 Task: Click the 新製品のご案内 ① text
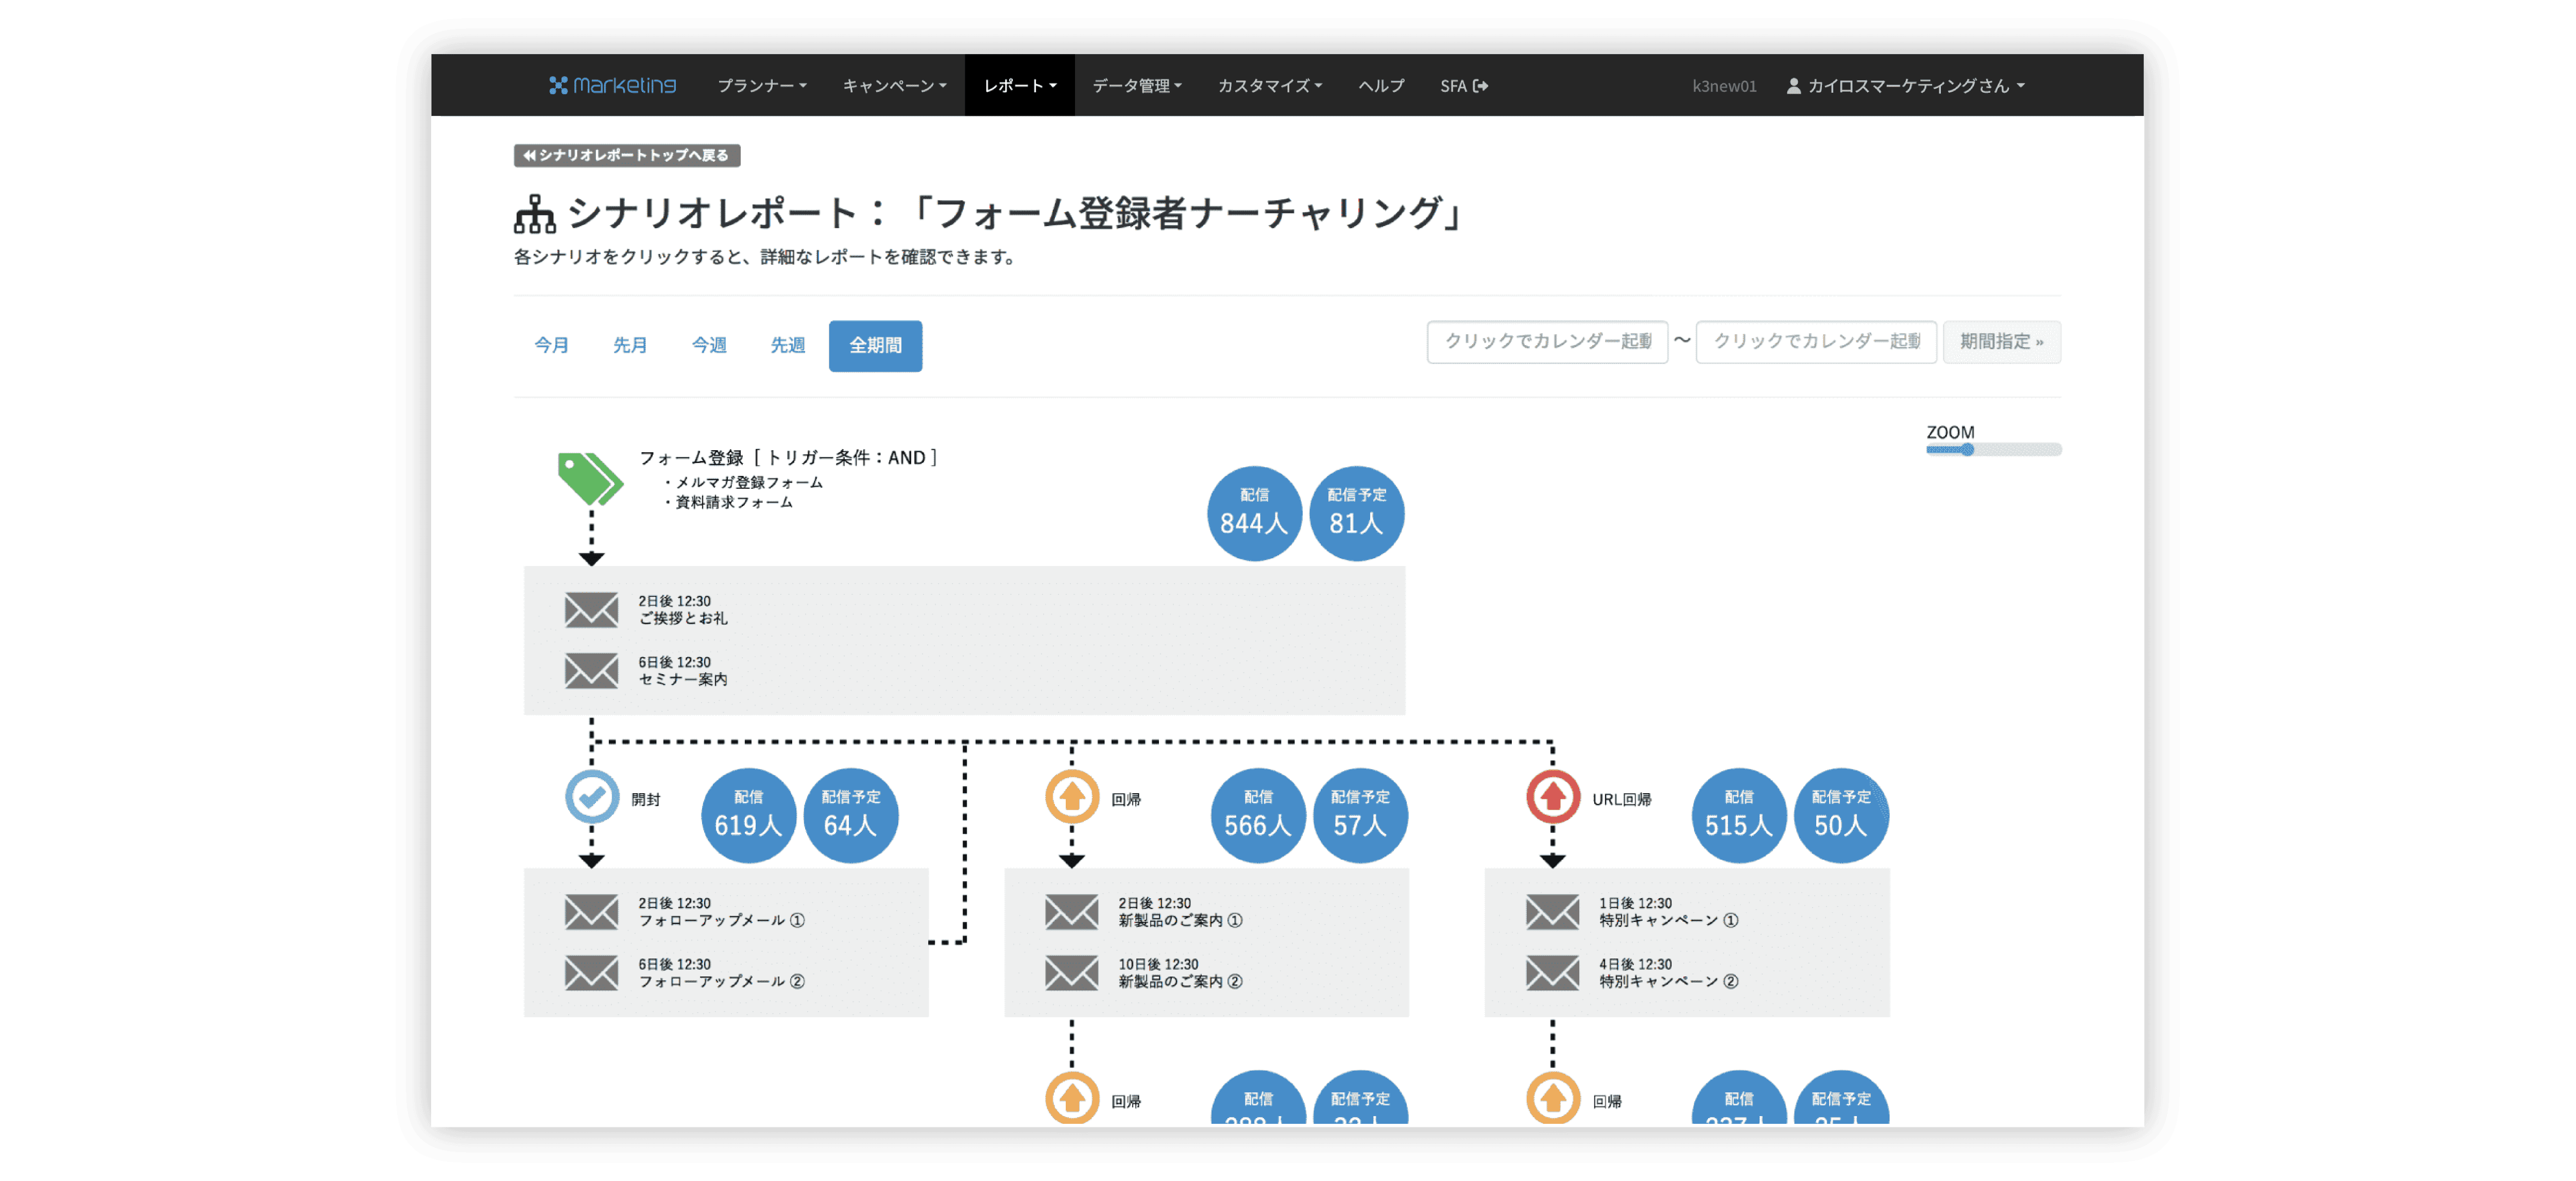[x=1181, y=920]
